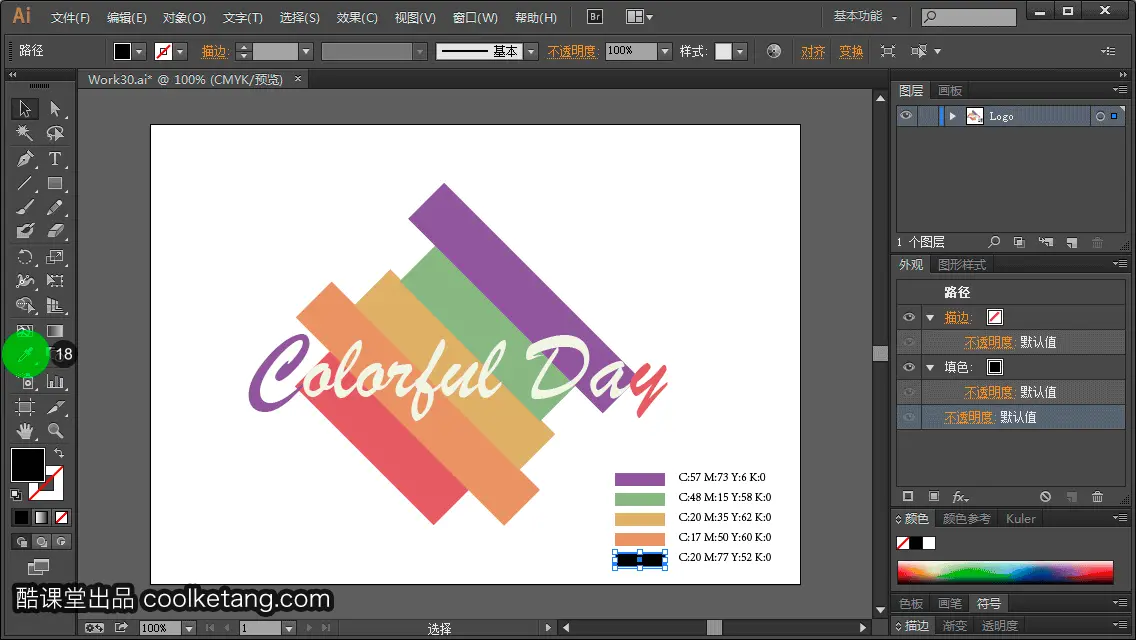Click the Add New Effect fx button

click(960, 496)
